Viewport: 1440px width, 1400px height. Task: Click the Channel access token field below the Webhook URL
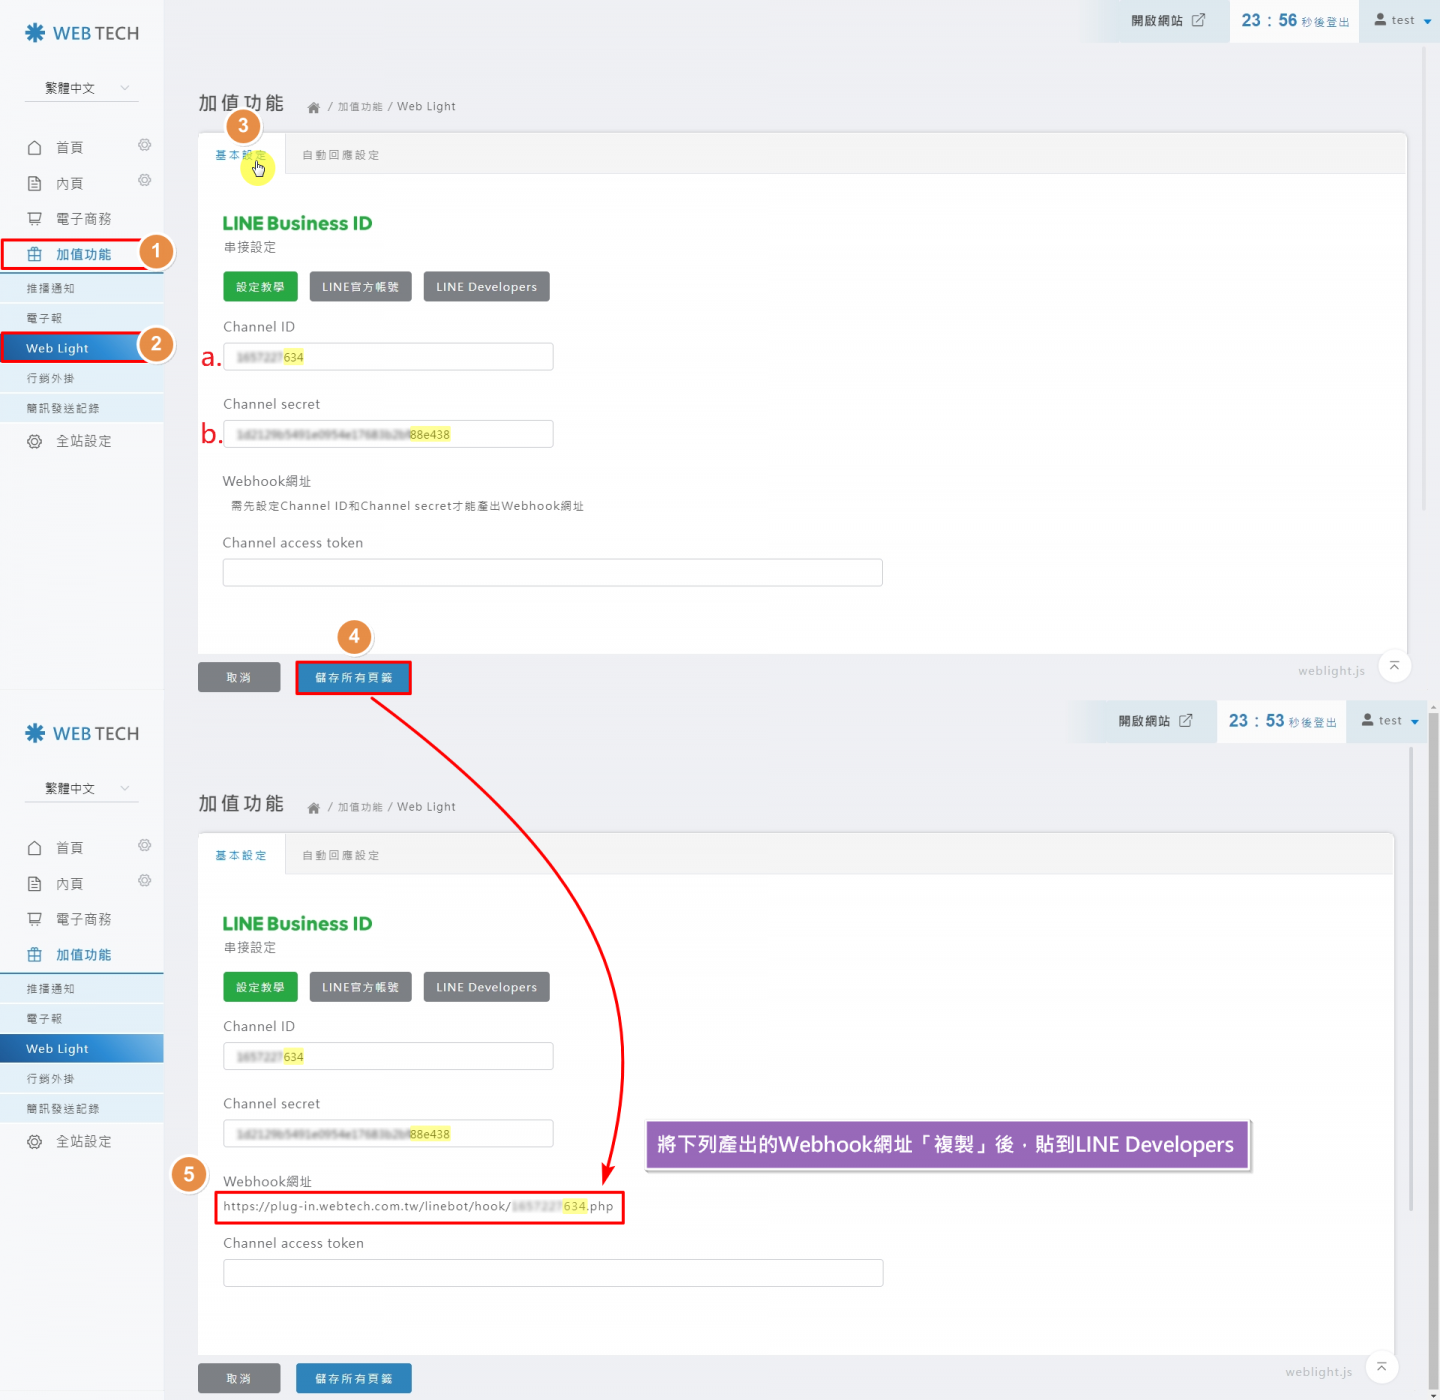[x=552, y=1273]
